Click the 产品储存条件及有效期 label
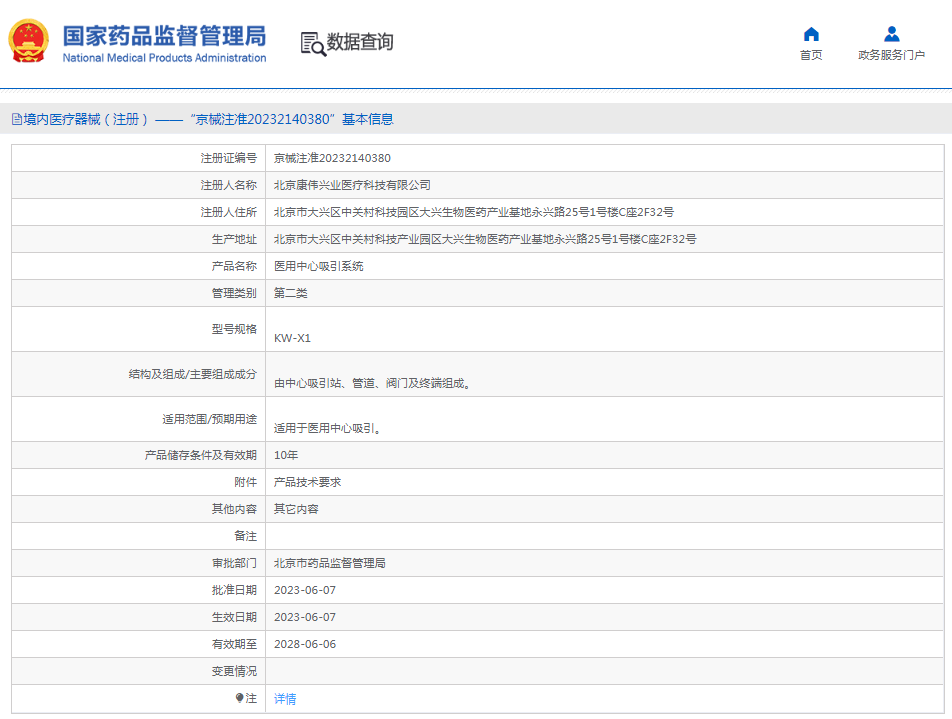 (201, 455)
